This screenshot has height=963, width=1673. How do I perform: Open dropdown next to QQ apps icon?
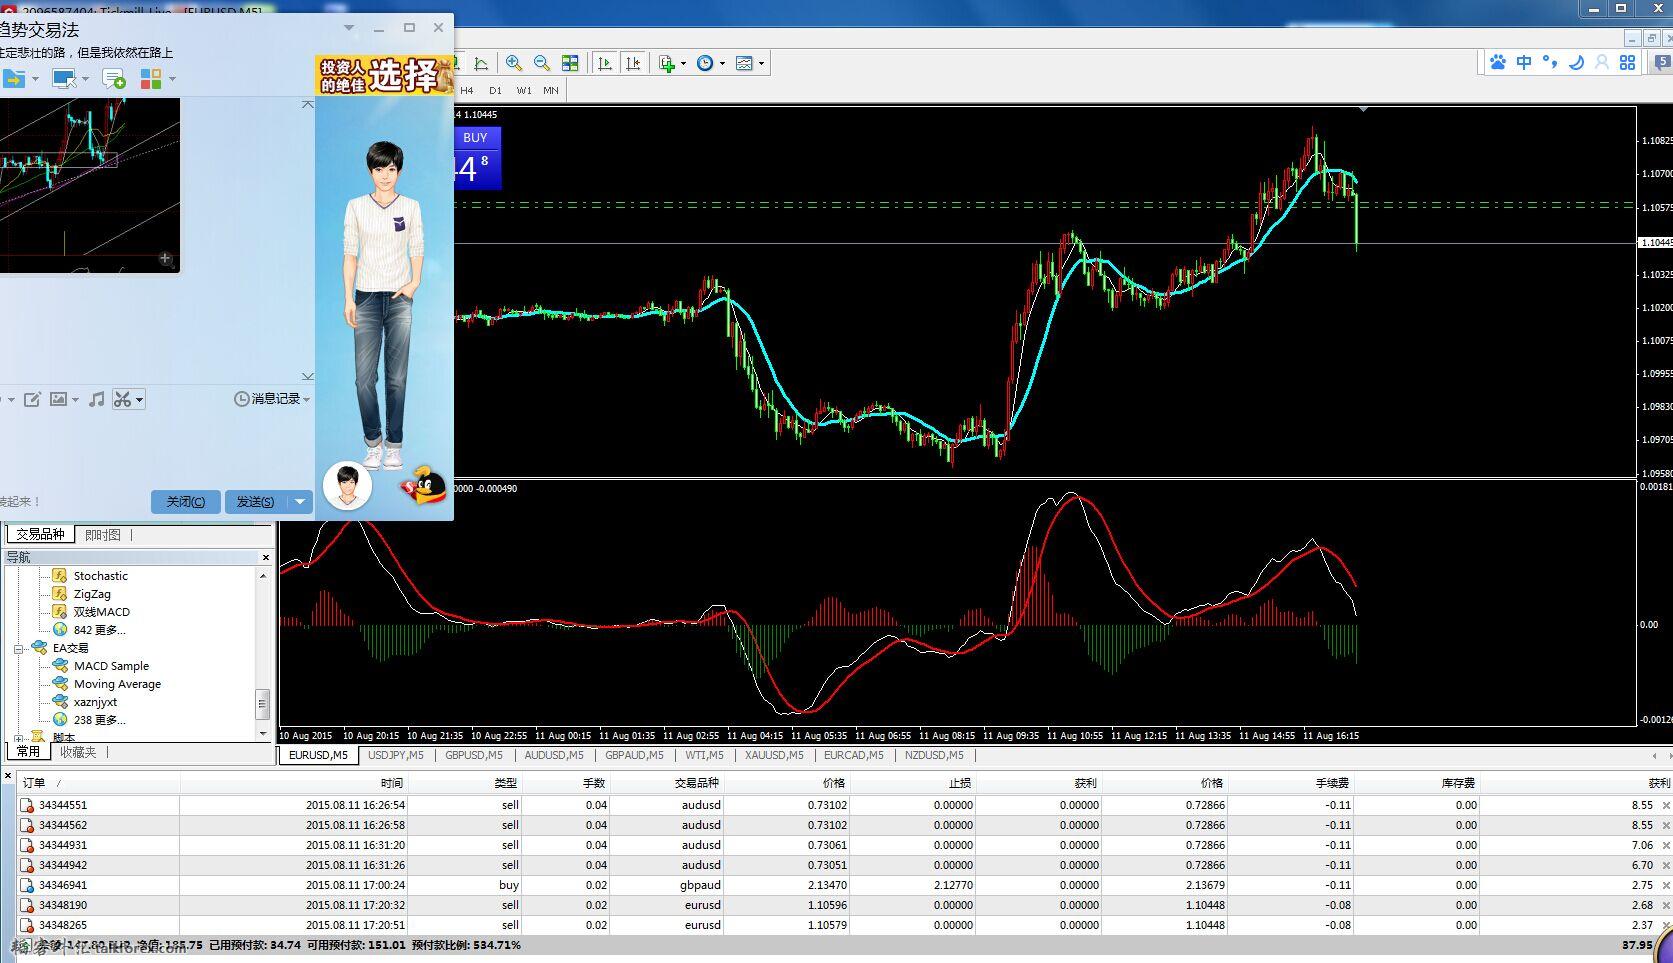pyautogui.click(x=172, y=78)
